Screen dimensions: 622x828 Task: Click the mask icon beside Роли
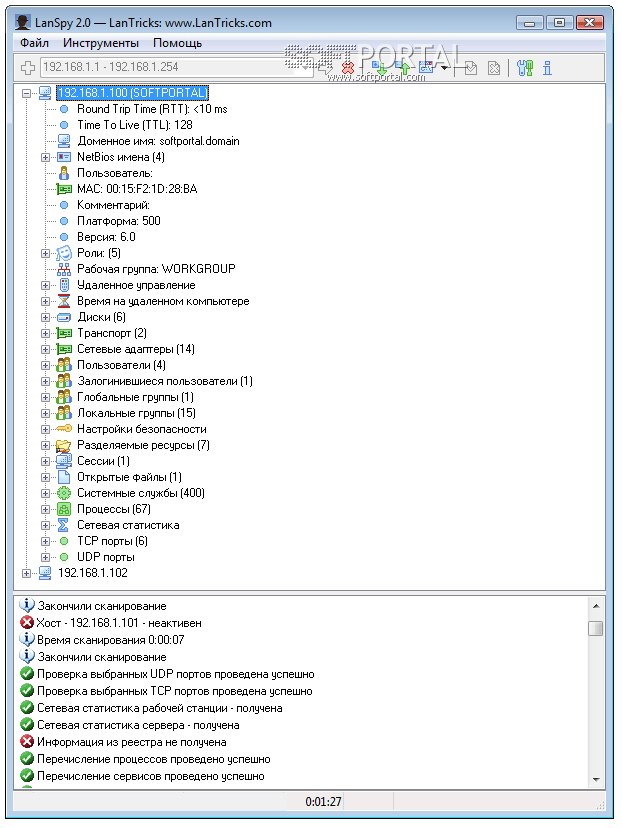(x=64, y=253)
